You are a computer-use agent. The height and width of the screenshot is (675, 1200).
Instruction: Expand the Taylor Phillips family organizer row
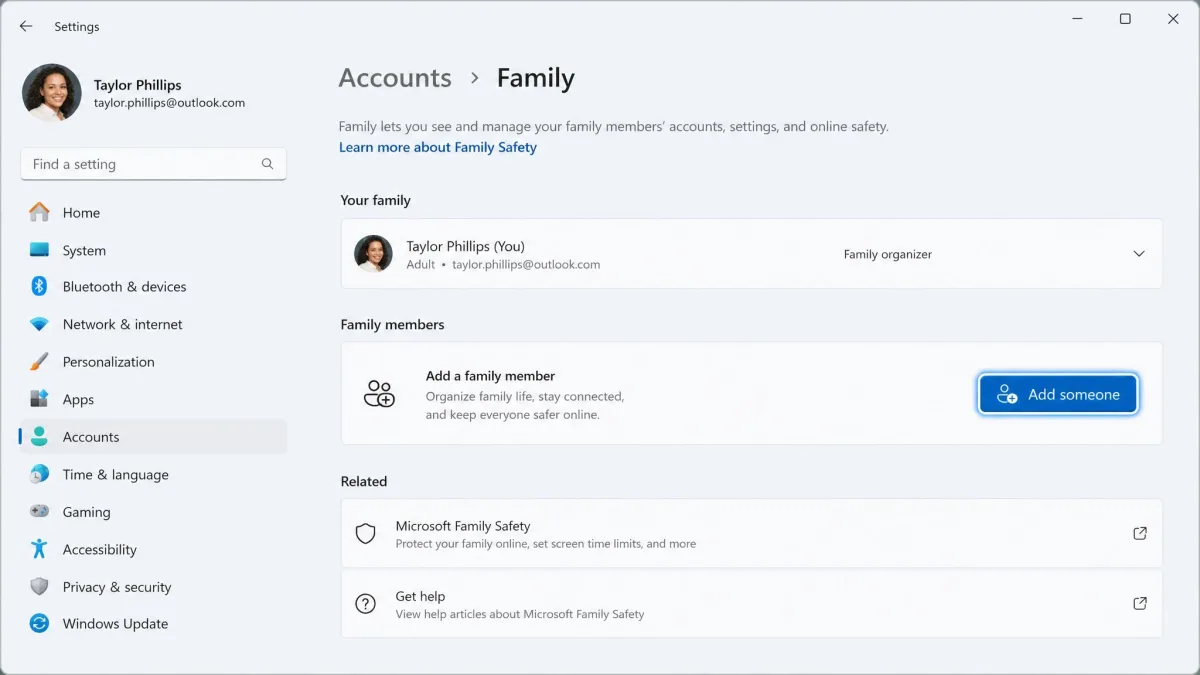pos(1139,254)
